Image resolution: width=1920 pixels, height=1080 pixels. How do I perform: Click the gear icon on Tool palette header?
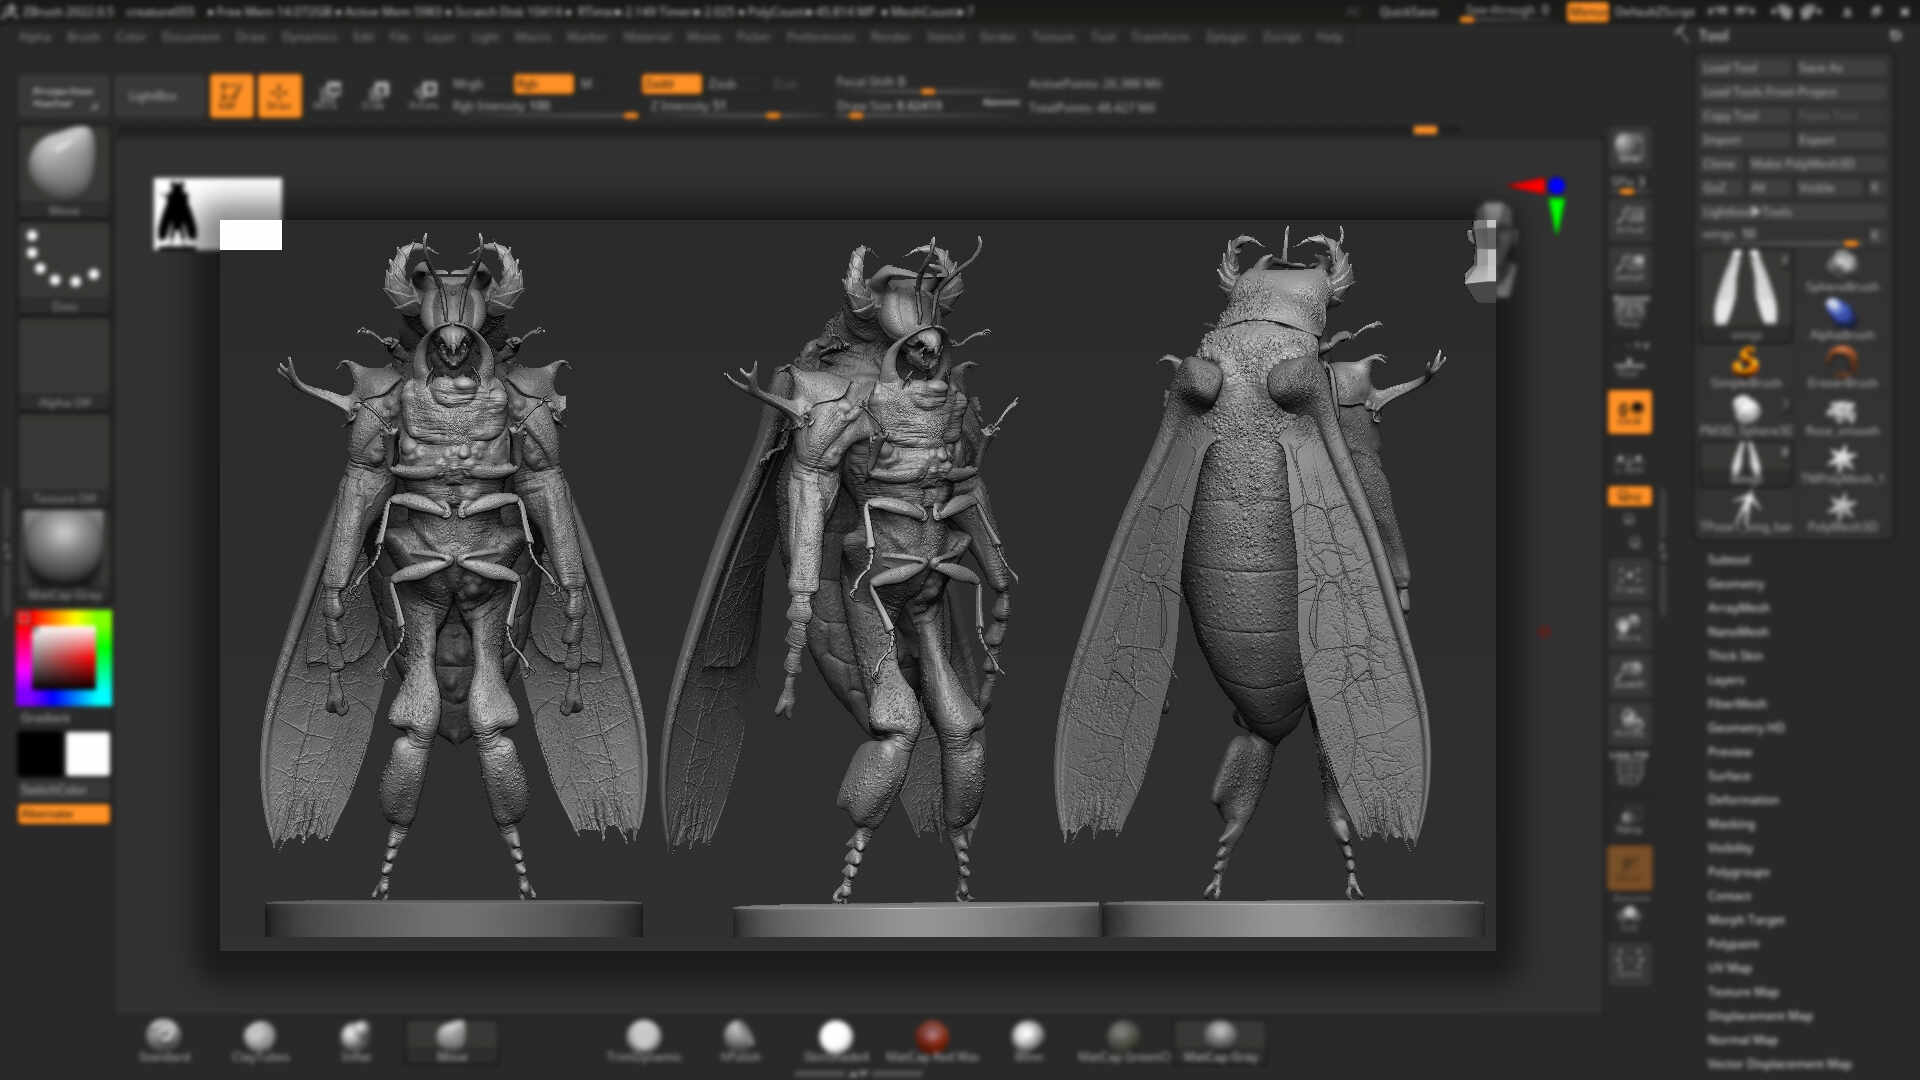point(1895,35)
